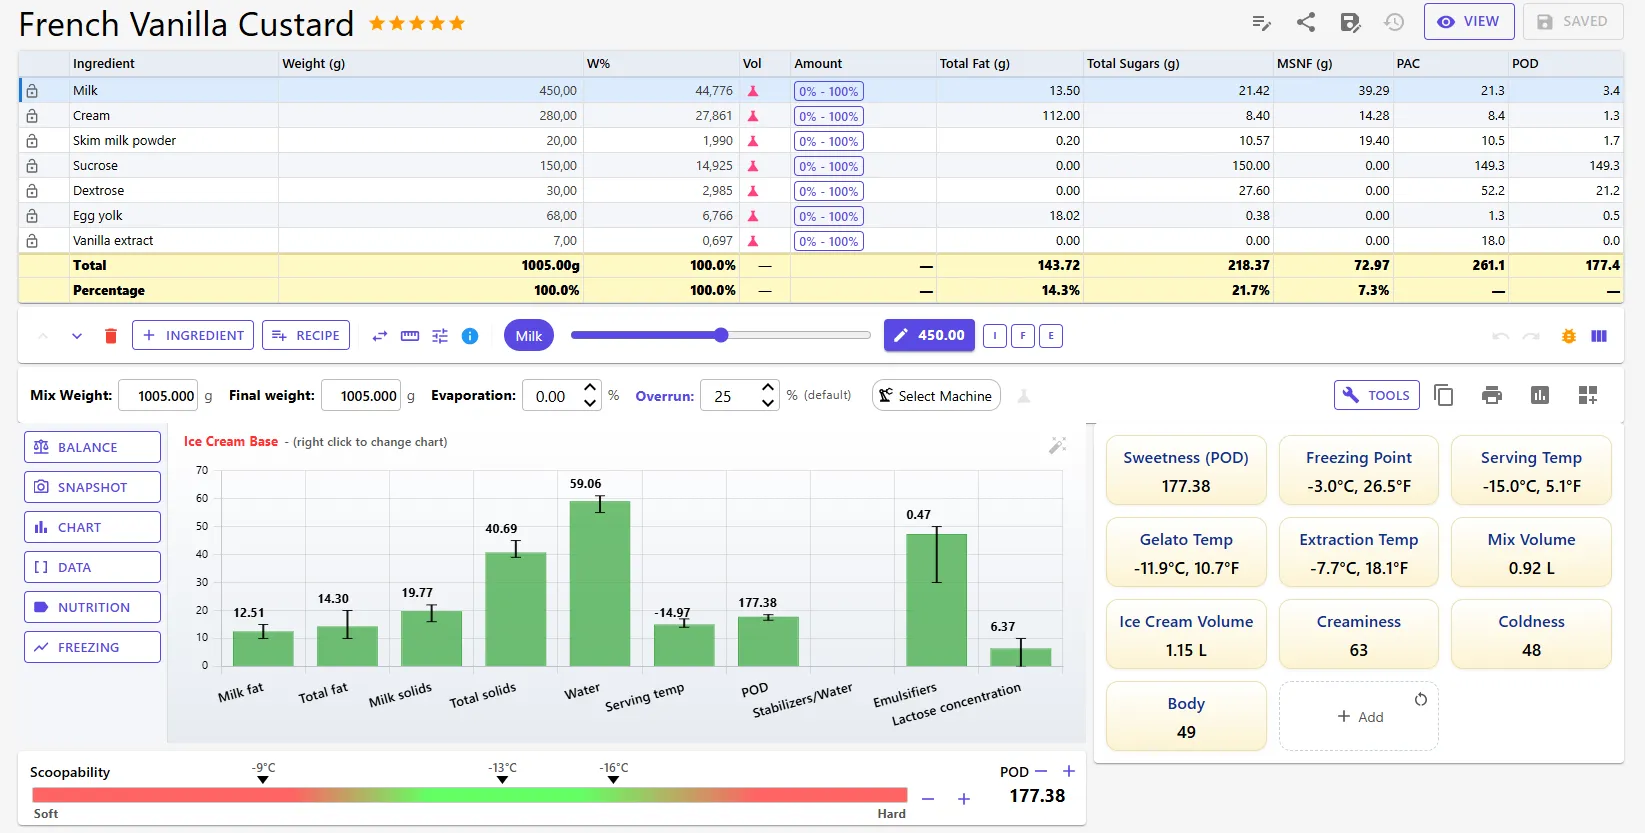The height and width of the screenshot is (833, 1645).
Task: Click the refresh icon on the Add card
Action: tap(1421, 699)
